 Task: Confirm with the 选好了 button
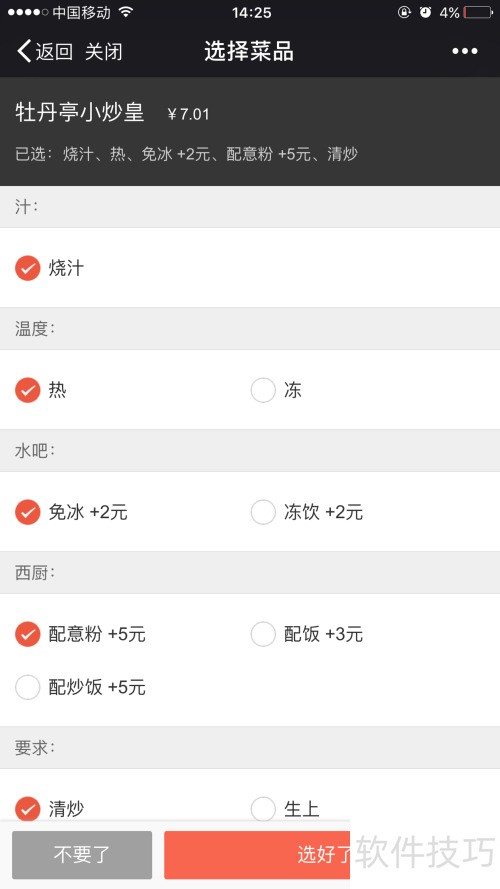point(324,854)
